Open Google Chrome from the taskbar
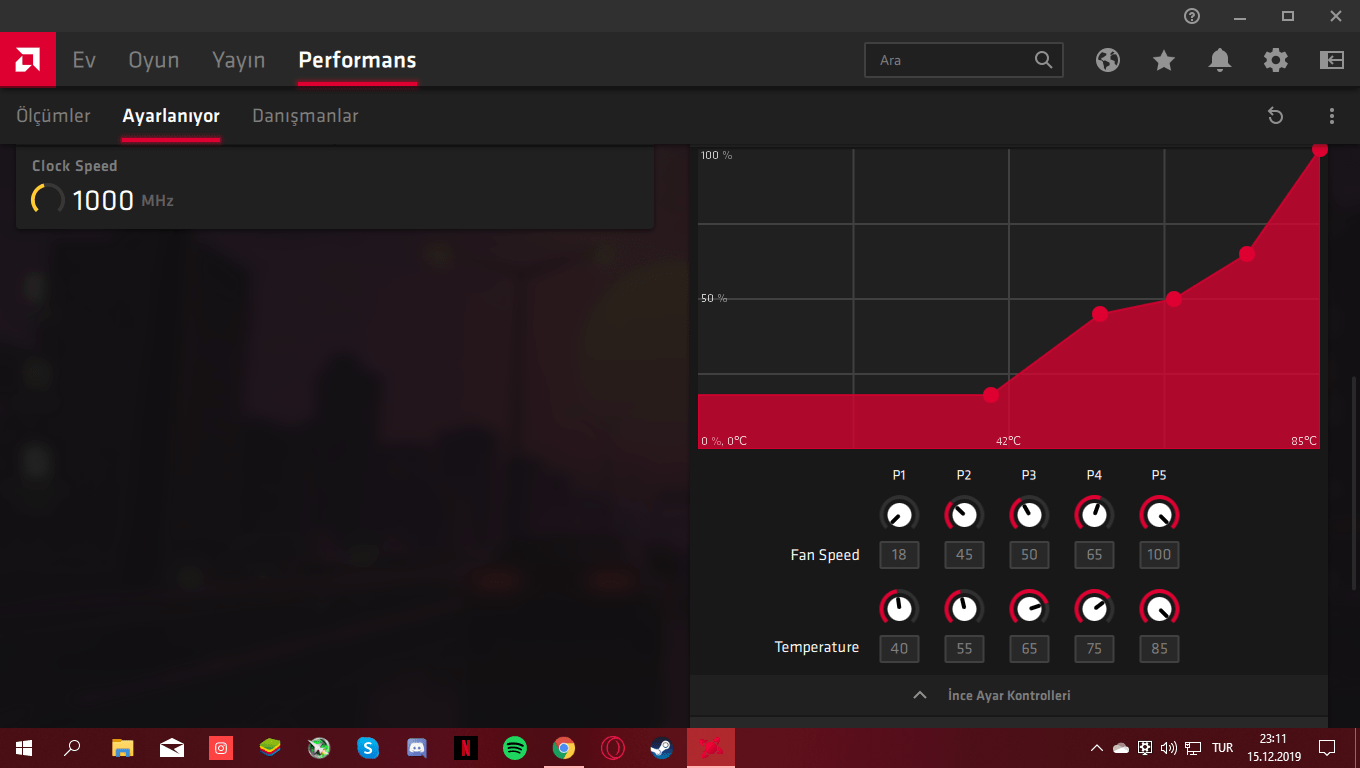Image resolution: width=1360 pixels, height=768 pixels. tap(564, 747)
